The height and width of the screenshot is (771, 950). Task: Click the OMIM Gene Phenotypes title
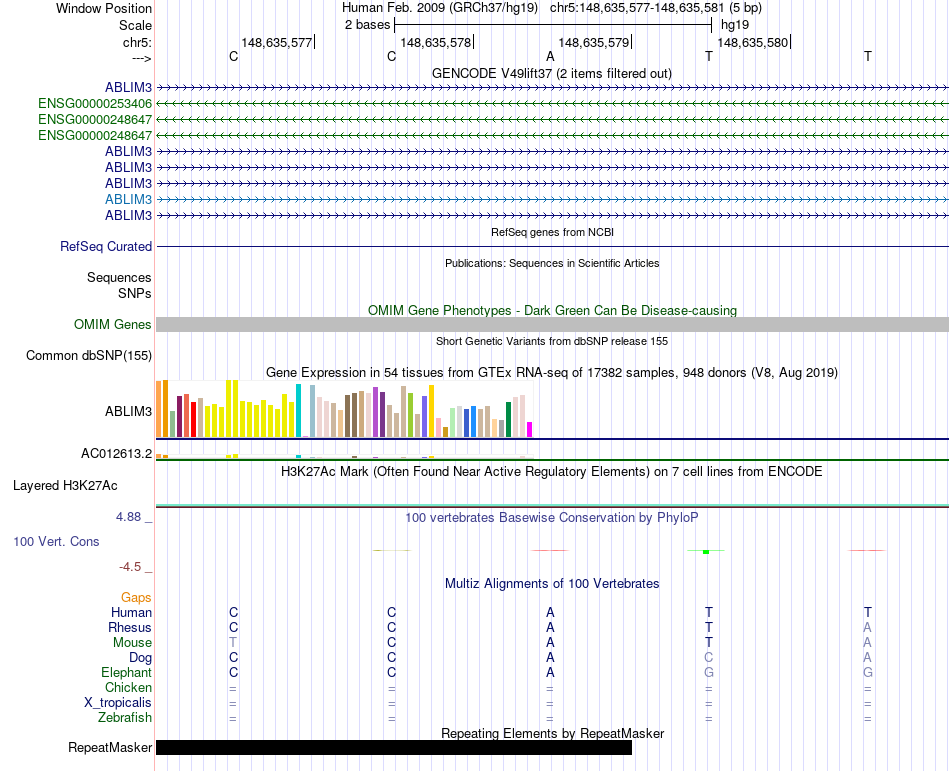[552, 310]
